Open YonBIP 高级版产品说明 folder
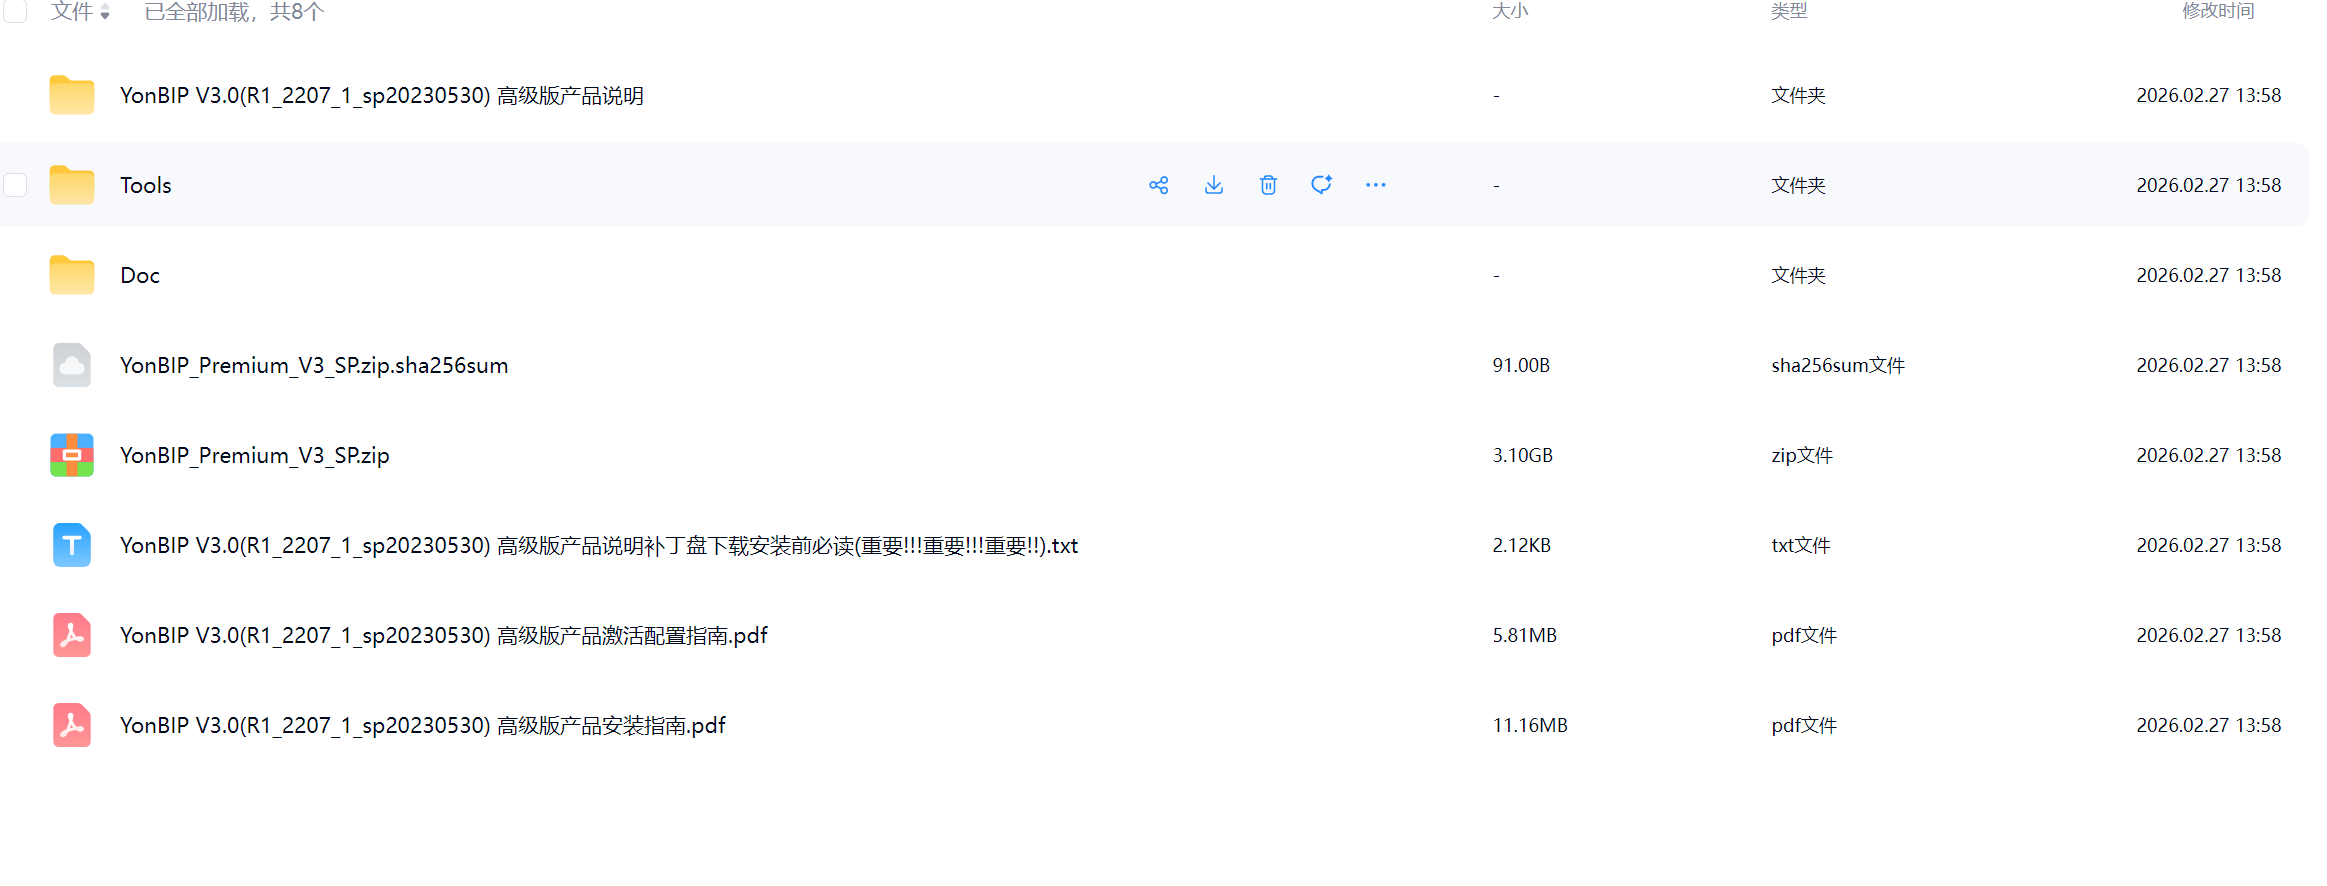This screenshot has height=886, width=2327. 381,95
